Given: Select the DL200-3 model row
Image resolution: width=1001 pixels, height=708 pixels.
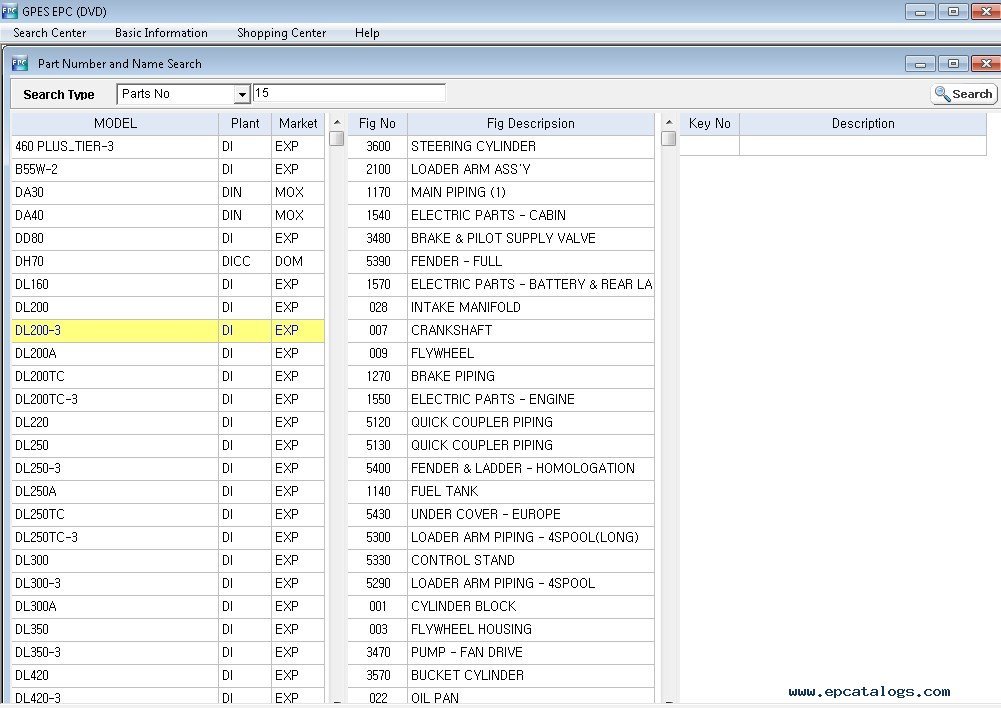Looking at the screenshot, I should 115,330.
